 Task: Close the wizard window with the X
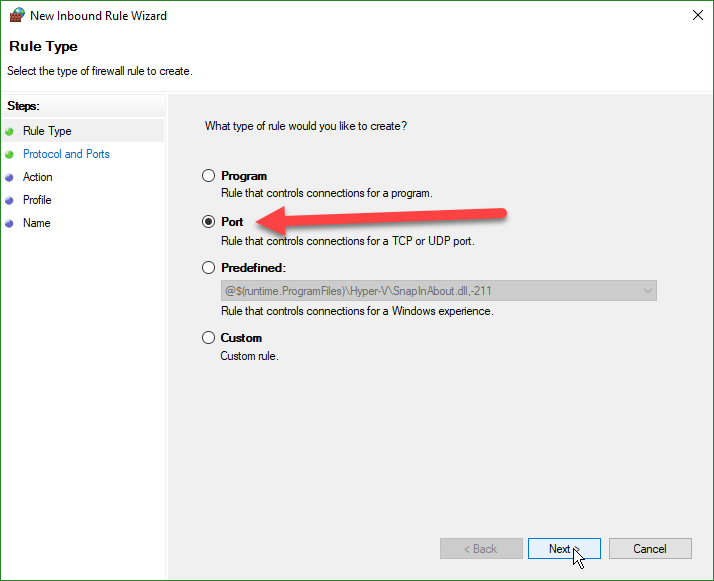(696, 16)
